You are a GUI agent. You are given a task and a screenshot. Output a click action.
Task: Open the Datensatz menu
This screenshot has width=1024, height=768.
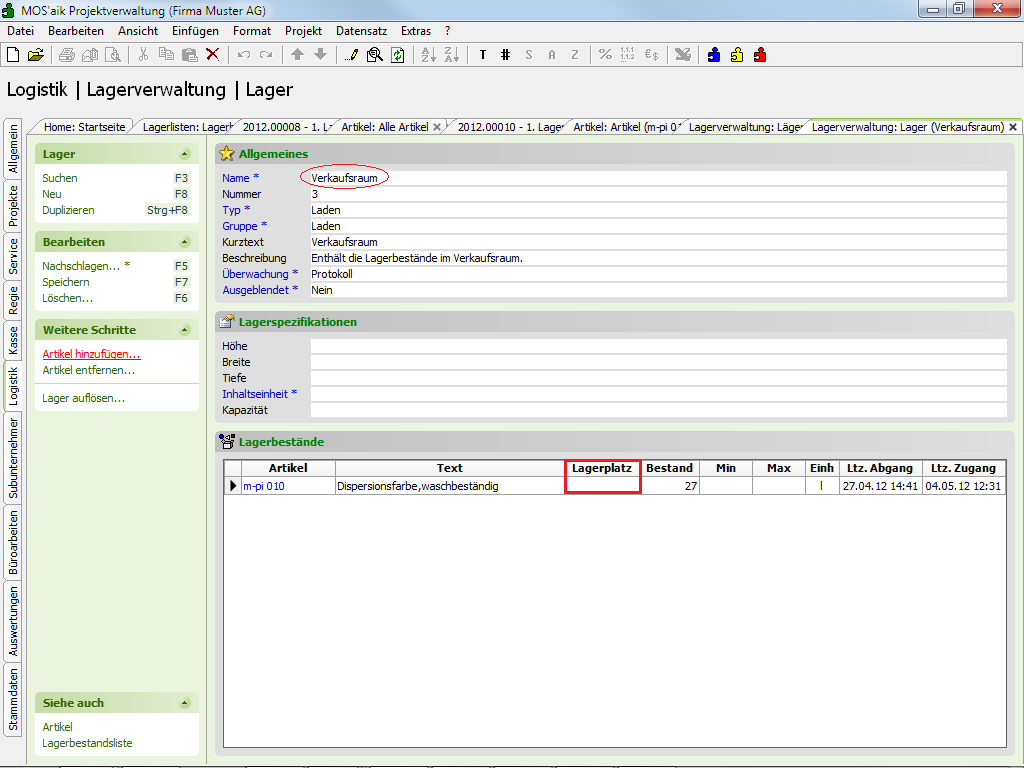[361, 31]
